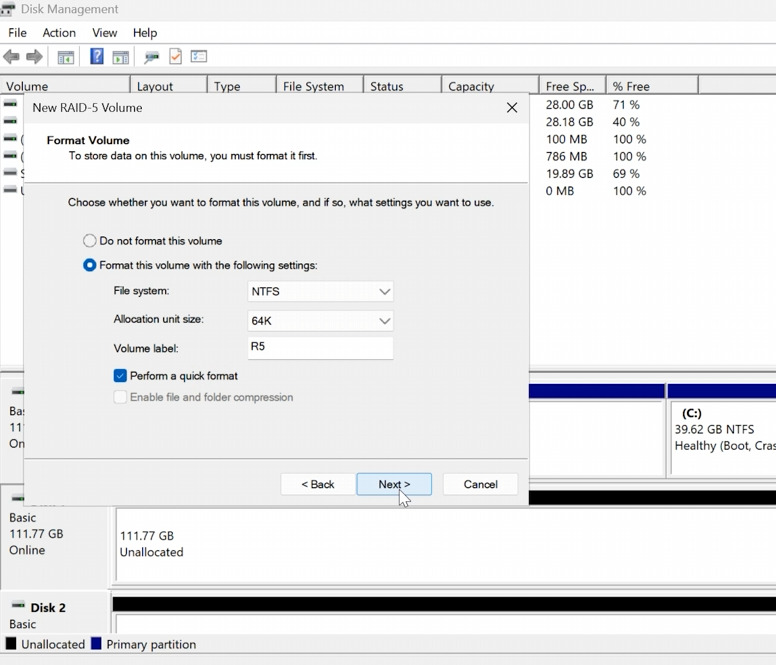
Task: Click the Rescan/Connect disk toolbar icon
Action: [x=151, y=57]
